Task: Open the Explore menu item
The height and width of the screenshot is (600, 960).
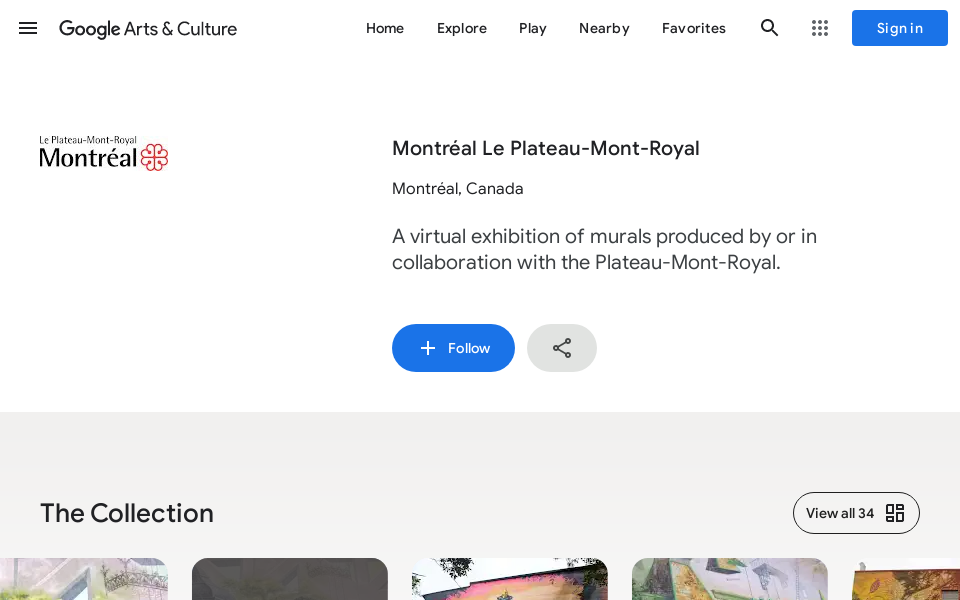Action: coord(461,28)
